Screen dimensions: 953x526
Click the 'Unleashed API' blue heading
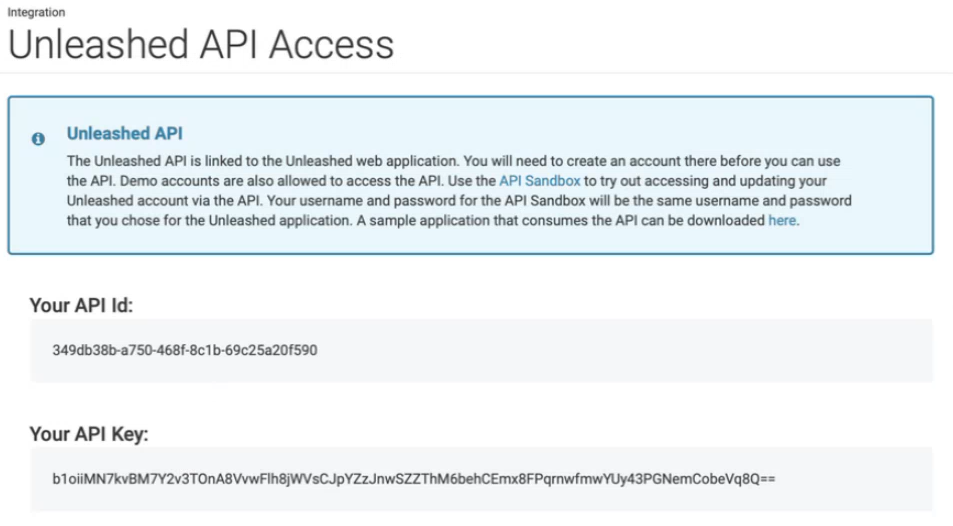click(x=125, y=133)
